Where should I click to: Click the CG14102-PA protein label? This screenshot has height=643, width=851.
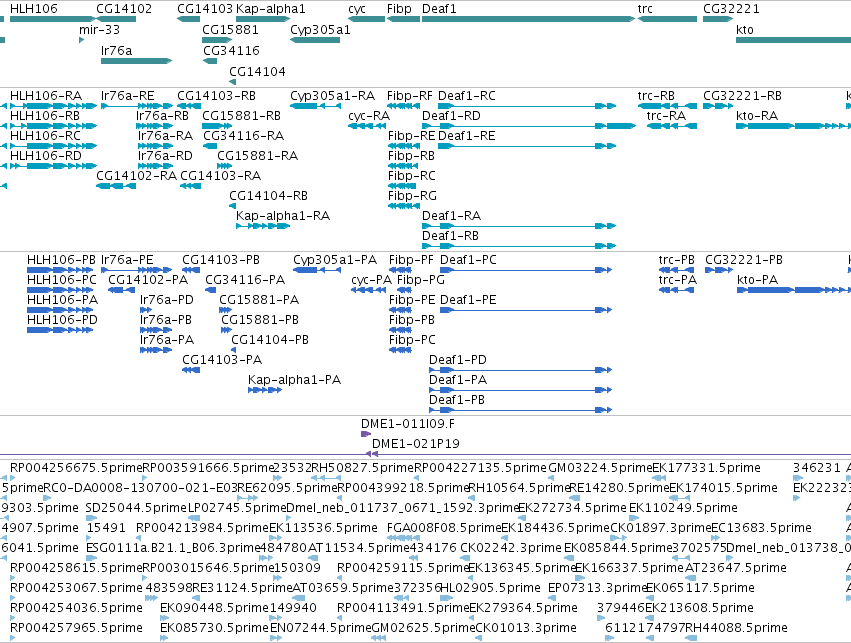tap(148, 280)
